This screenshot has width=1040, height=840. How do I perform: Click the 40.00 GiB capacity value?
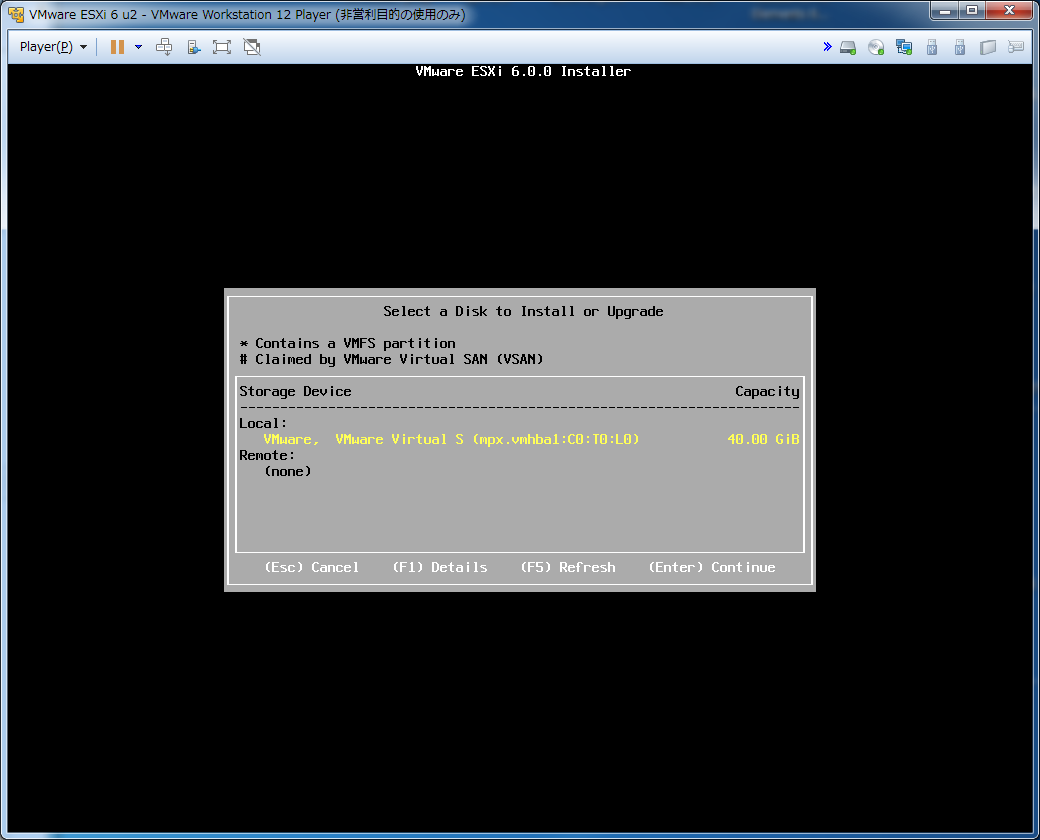coord(763,439)
